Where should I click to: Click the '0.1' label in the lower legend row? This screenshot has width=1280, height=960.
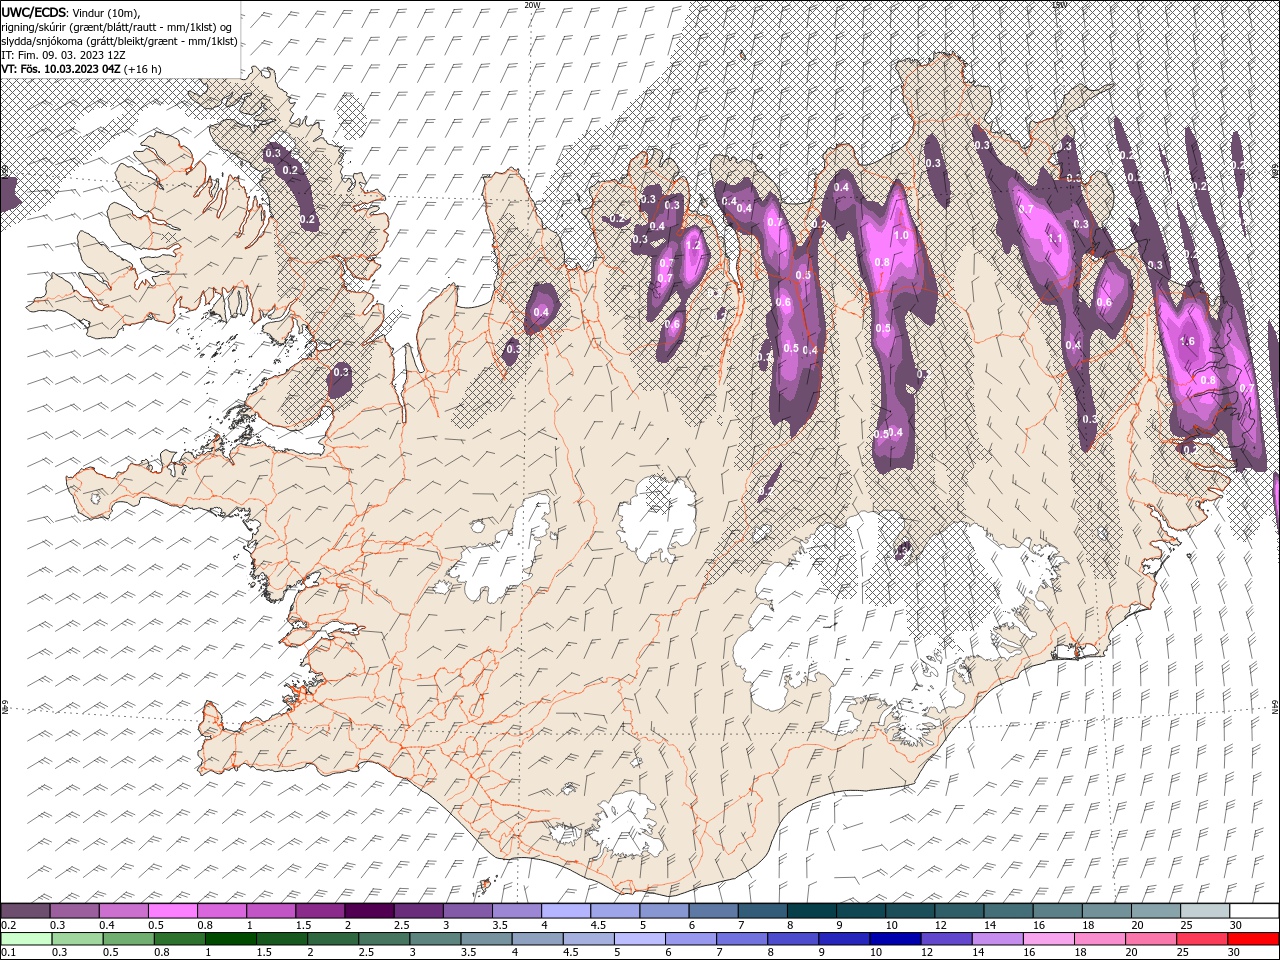click(x=8, y=953)
